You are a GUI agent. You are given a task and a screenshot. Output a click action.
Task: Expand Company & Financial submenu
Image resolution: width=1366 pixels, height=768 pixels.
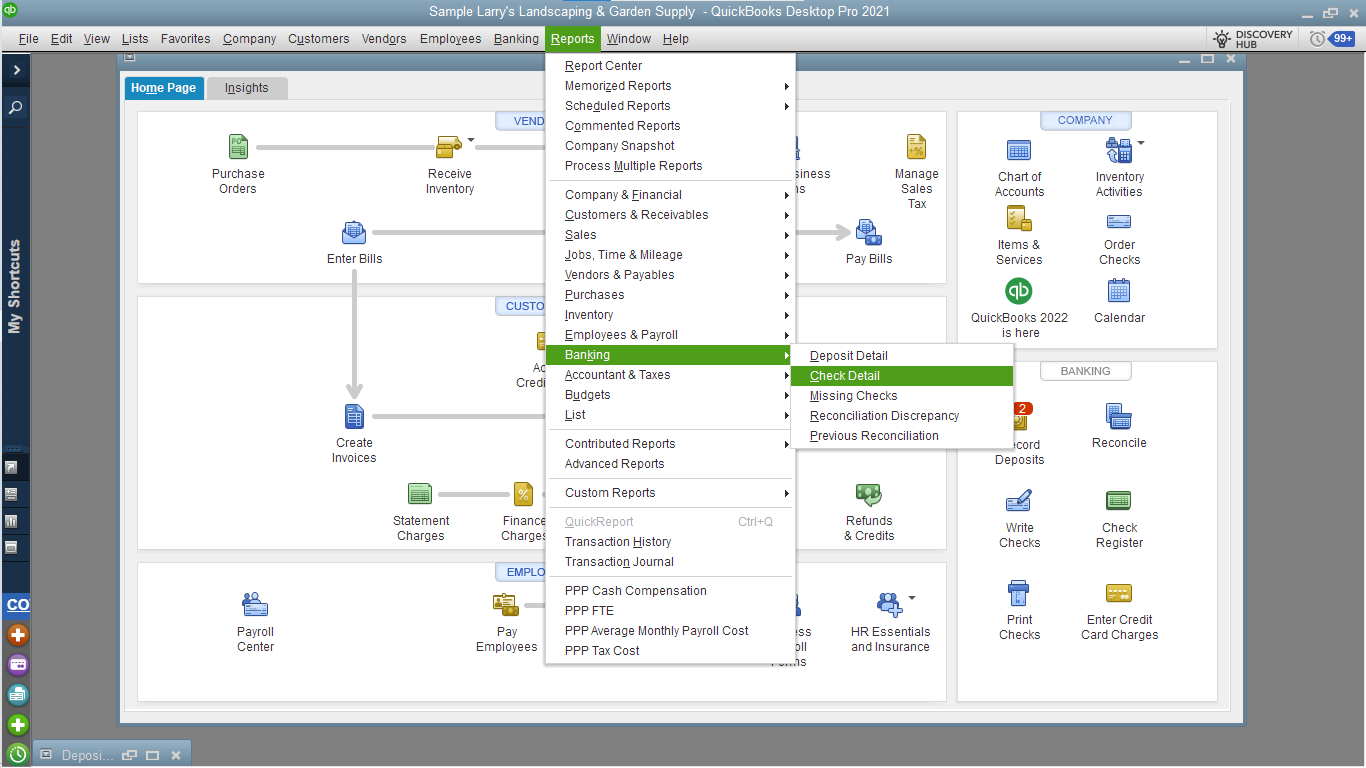pyautogui.click(x=671, y=195)
